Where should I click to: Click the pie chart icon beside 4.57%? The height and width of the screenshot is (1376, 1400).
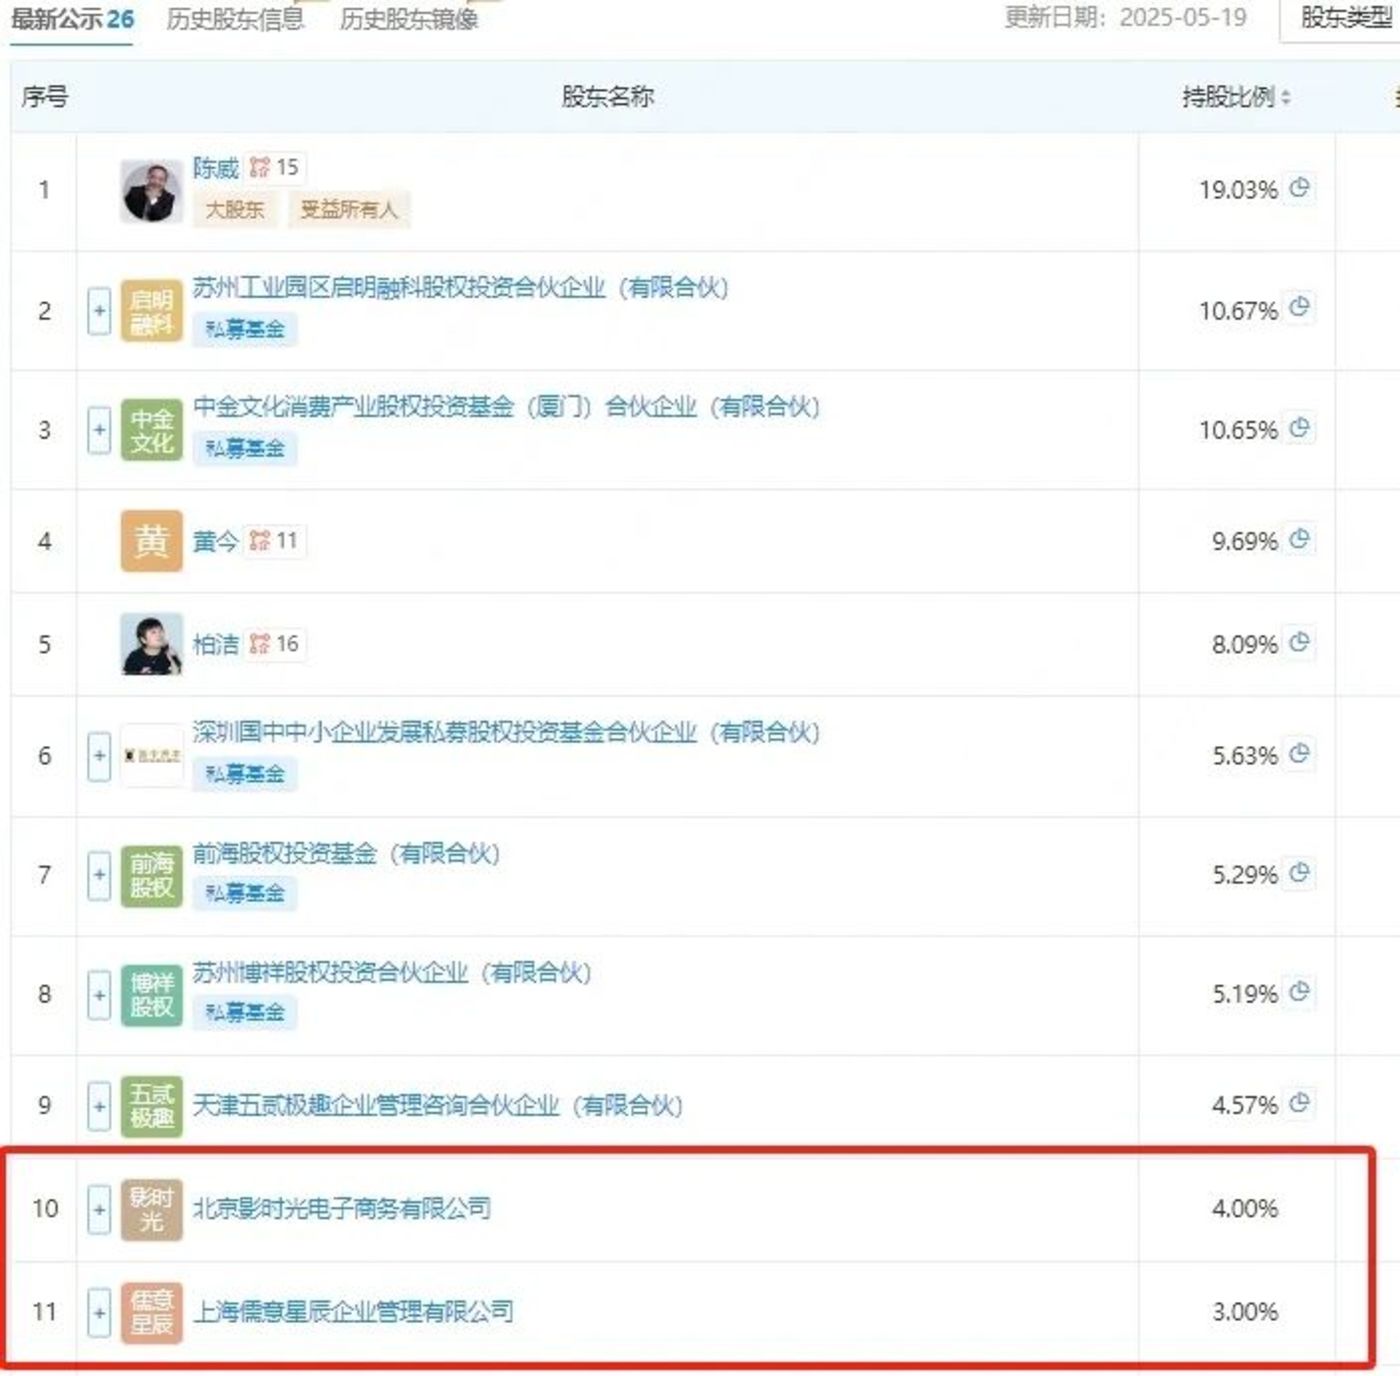tap(1299, 1103)
